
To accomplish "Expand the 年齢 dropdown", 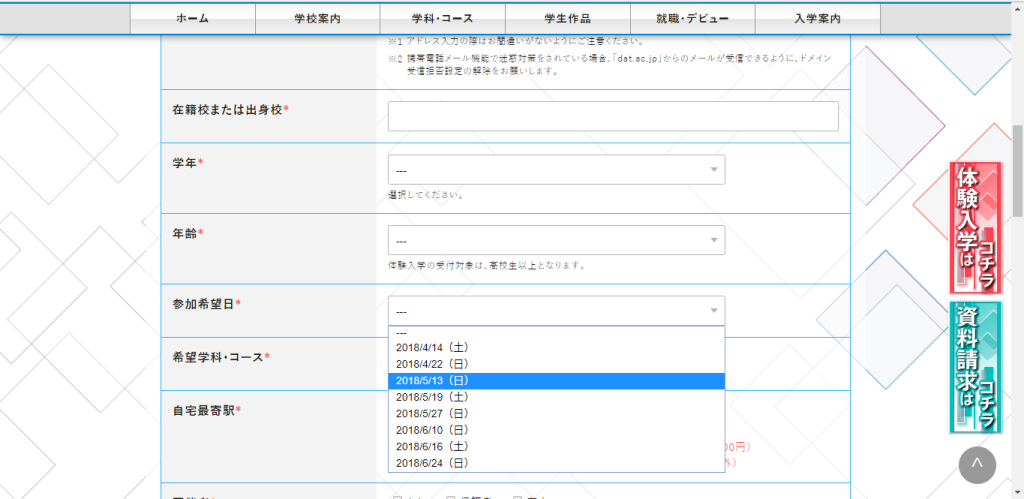I will click(x=556, y=241).
